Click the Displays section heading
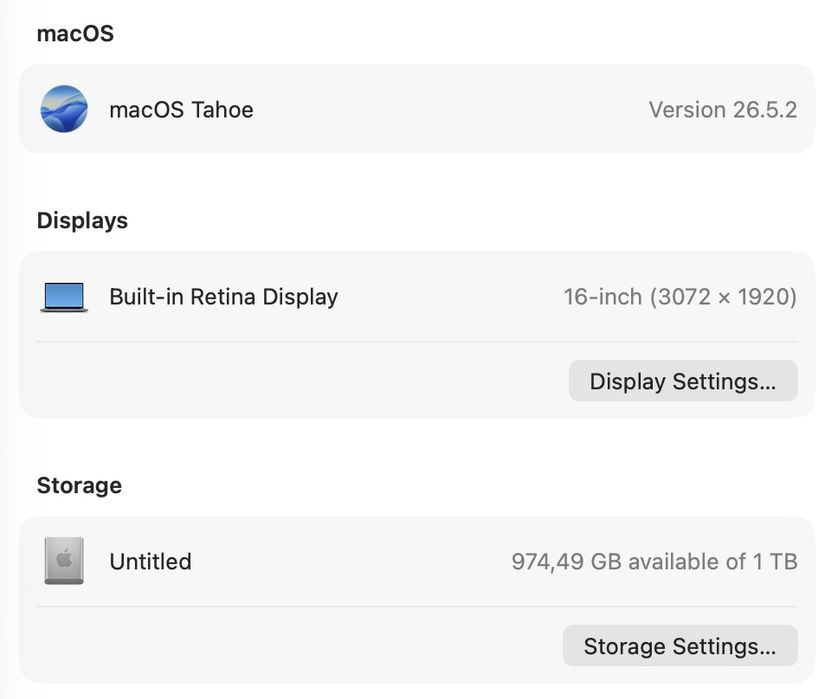838x699 pixels. [82, 221]
